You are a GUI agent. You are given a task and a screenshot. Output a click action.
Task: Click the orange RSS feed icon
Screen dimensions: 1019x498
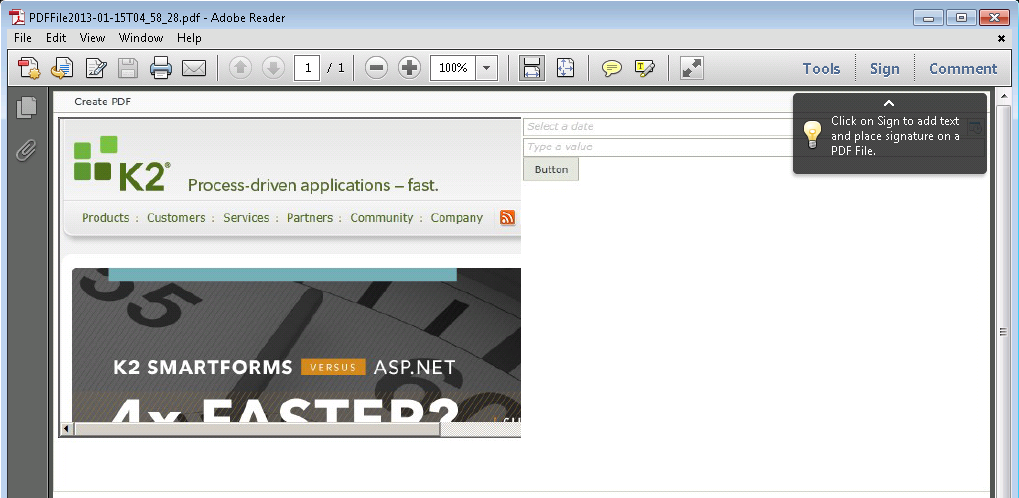[508, 218]
